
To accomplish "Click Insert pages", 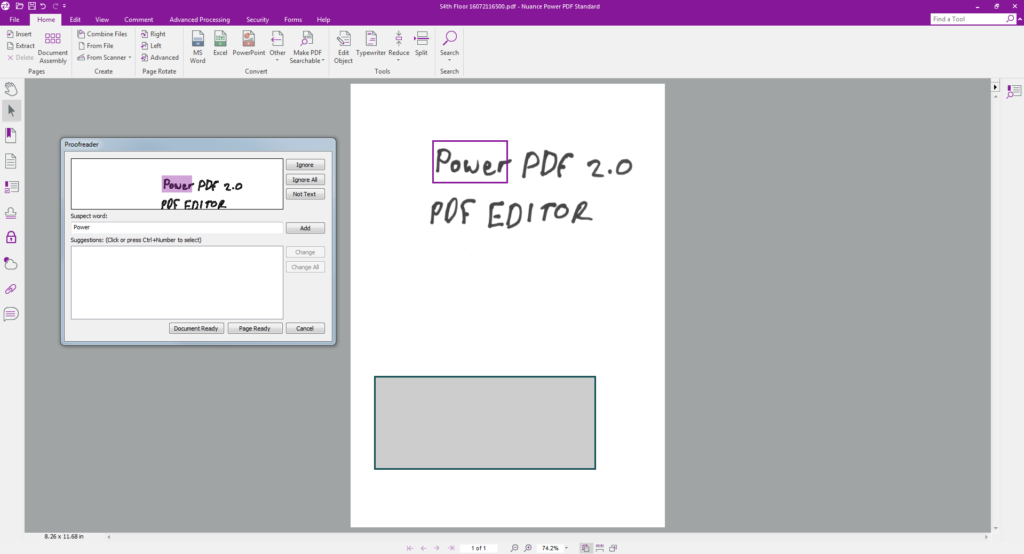I will pos(19,34).
